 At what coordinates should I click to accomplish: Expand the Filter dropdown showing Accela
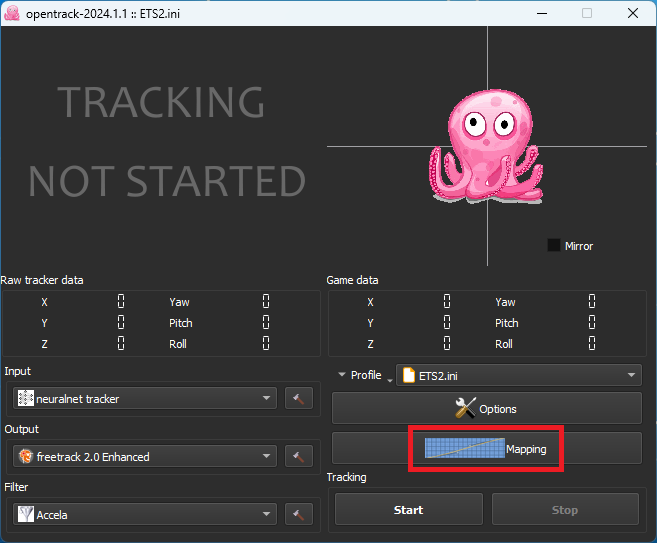click(145, 514)
